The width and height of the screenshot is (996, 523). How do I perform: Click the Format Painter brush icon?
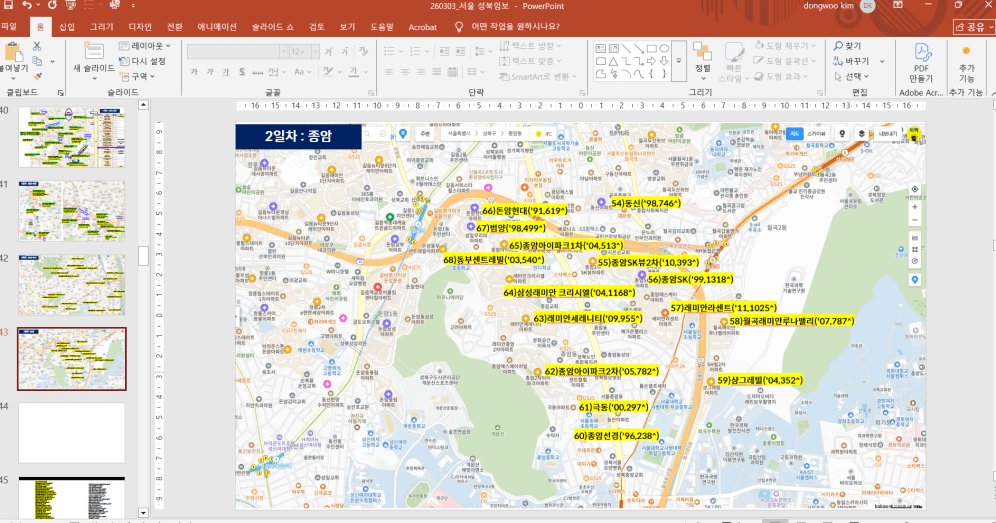pos(38,75)
